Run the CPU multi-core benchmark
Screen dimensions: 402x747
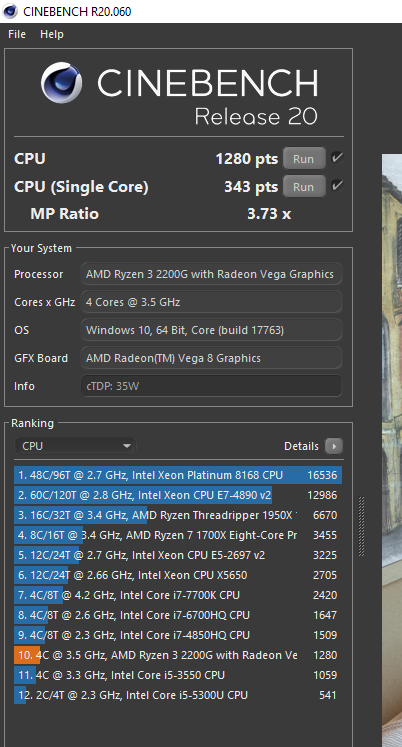point(304,159)
